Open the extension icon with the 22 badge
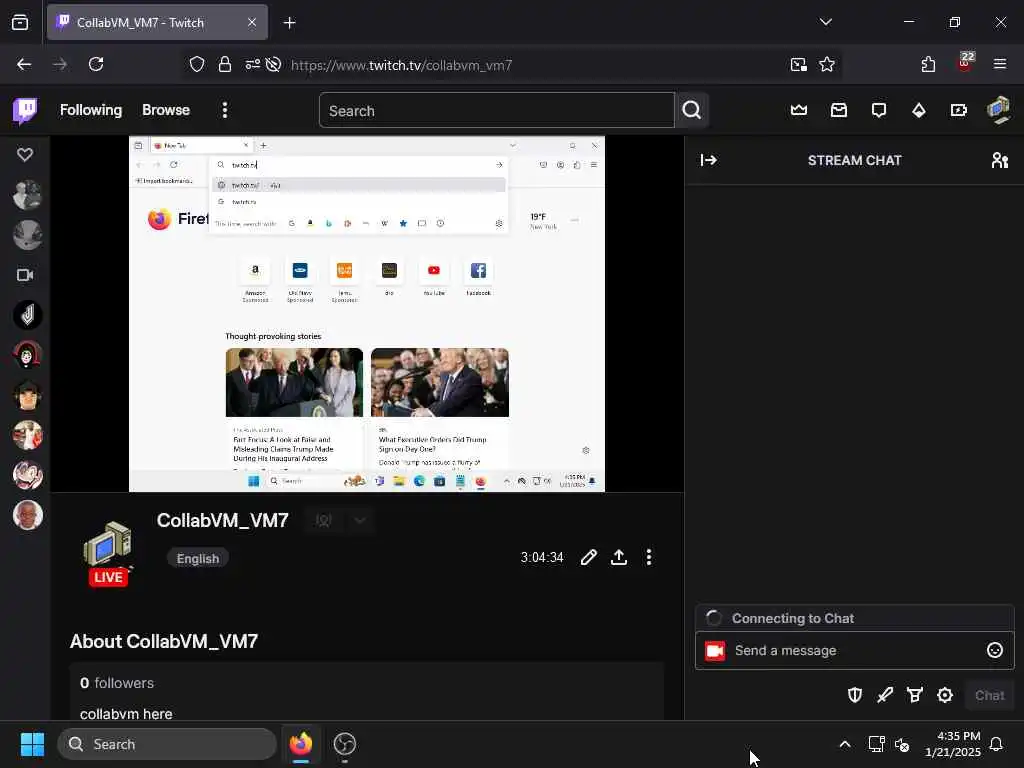 pos(965,63)
